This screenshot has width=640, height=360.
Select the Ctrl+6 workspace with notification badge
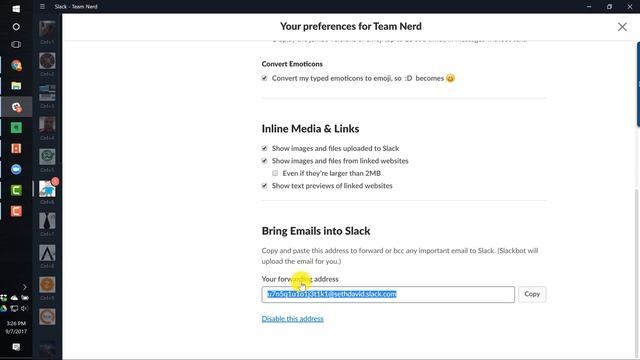(x=47, y=189)
